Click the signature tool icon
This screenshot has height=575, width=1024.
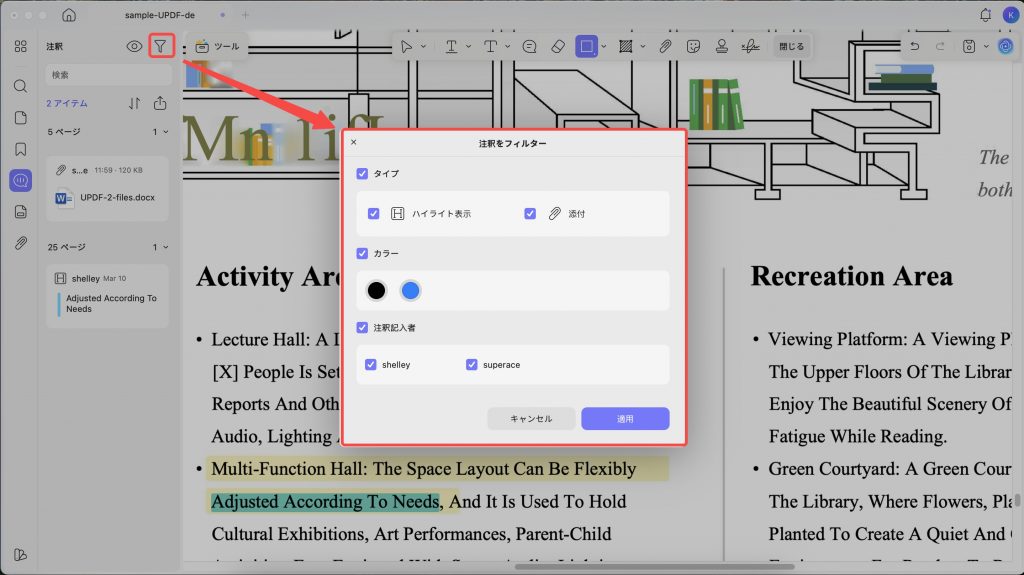(x=750, y=46)
